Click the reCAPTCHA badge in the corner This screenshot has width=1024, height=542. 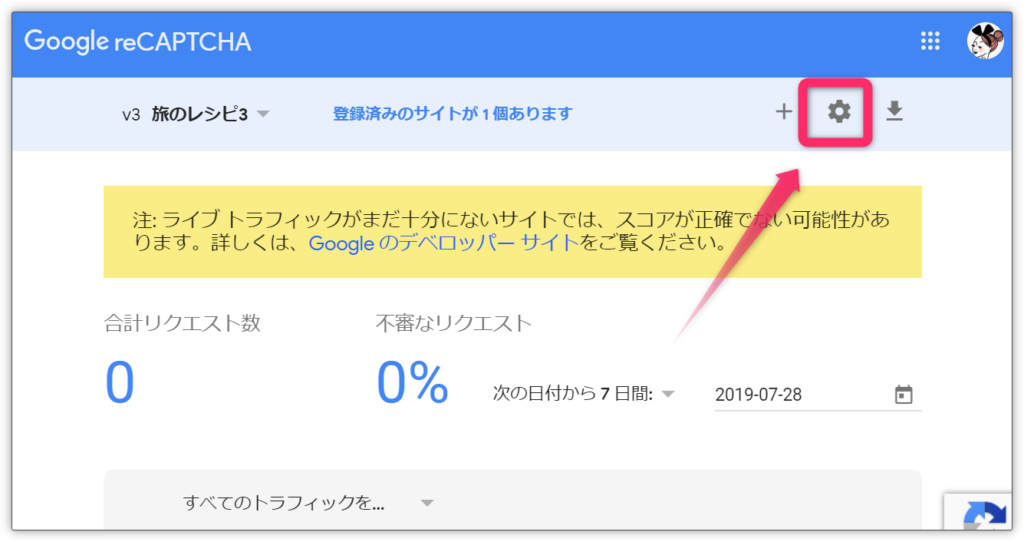pos(982,514)
